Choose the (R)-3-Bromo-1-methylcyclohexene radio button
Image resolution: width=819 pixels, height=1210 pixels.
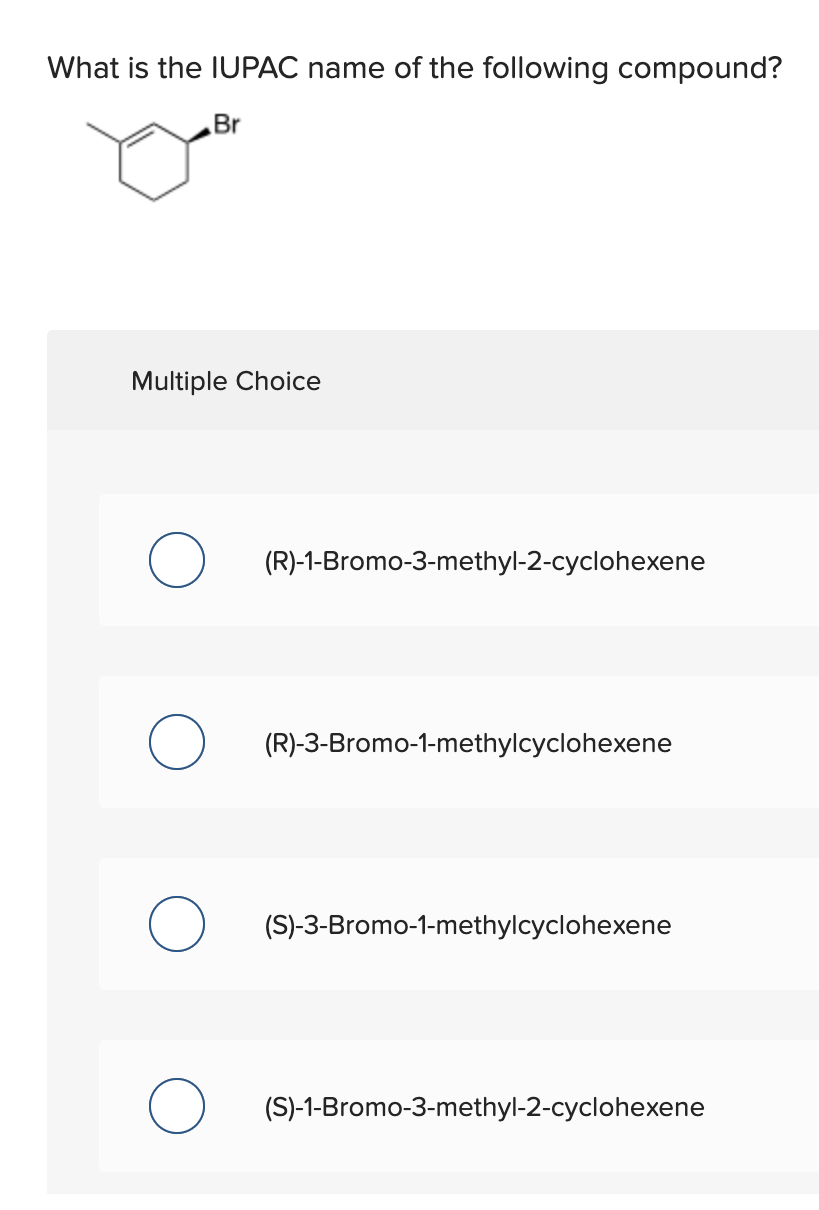(x=178, y=743)
